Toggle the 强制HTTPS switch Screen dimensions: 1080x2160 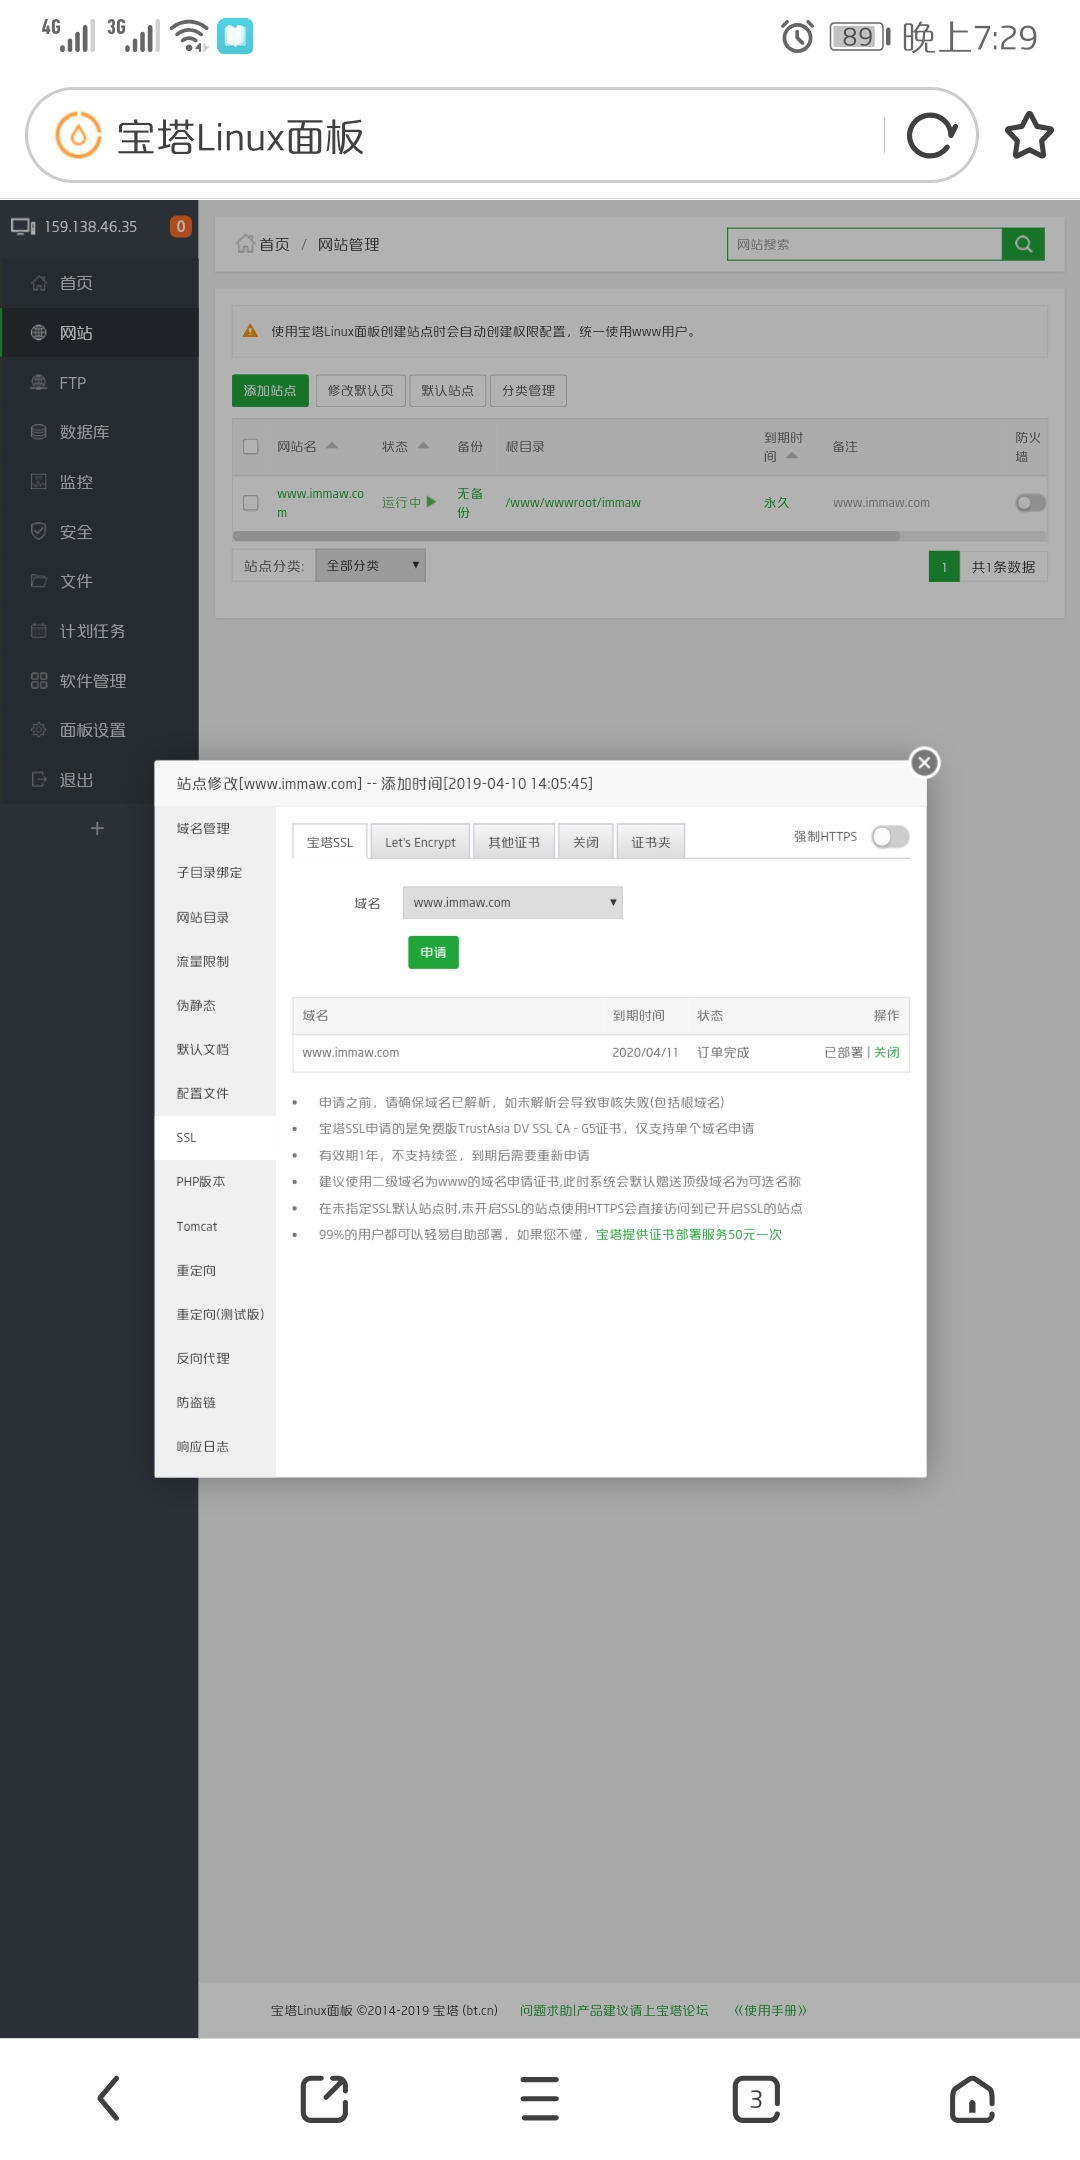[889, 837]
